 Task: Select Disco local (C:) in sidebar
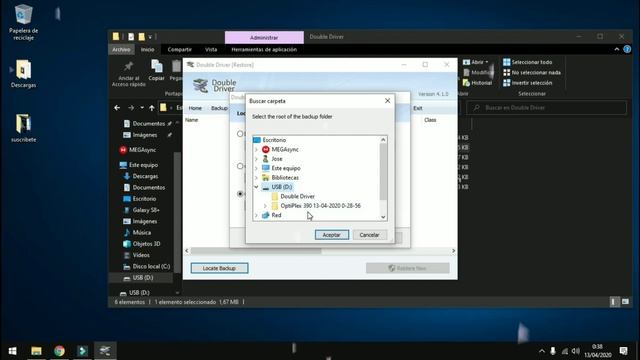click(147, 266)
